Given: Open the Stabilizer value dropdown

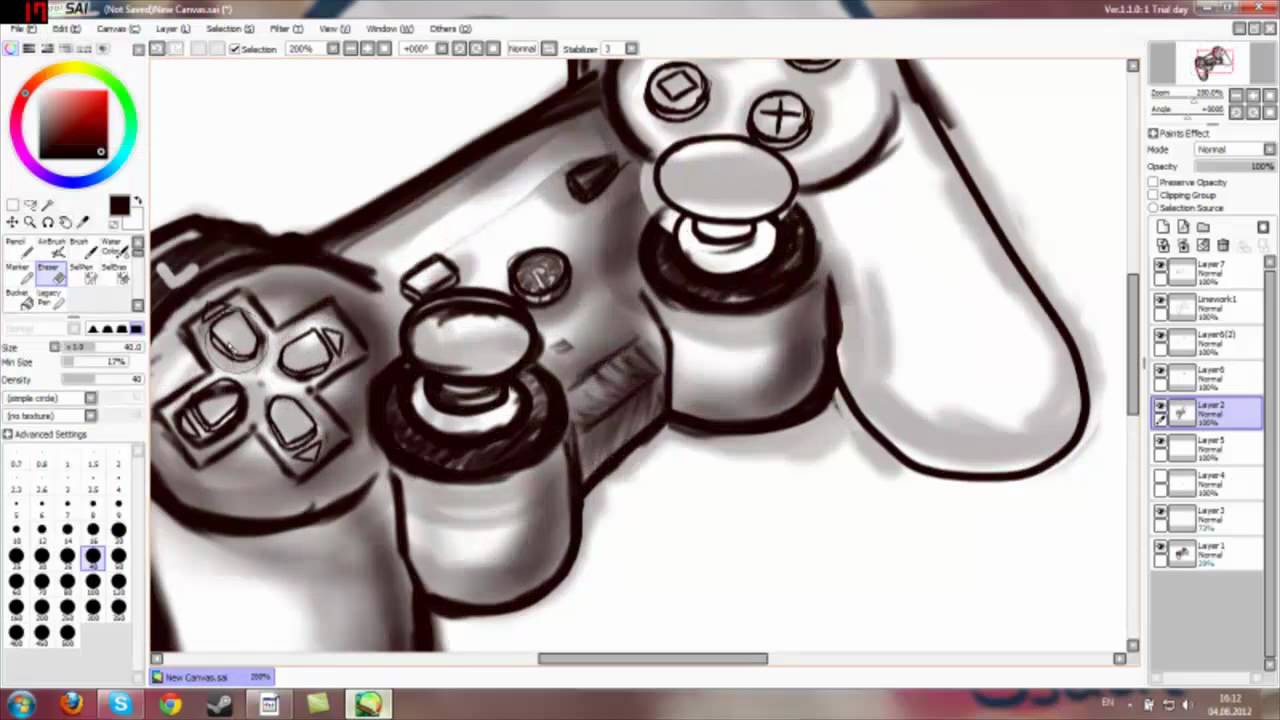Looking at the screenshot, I should 631,47.
